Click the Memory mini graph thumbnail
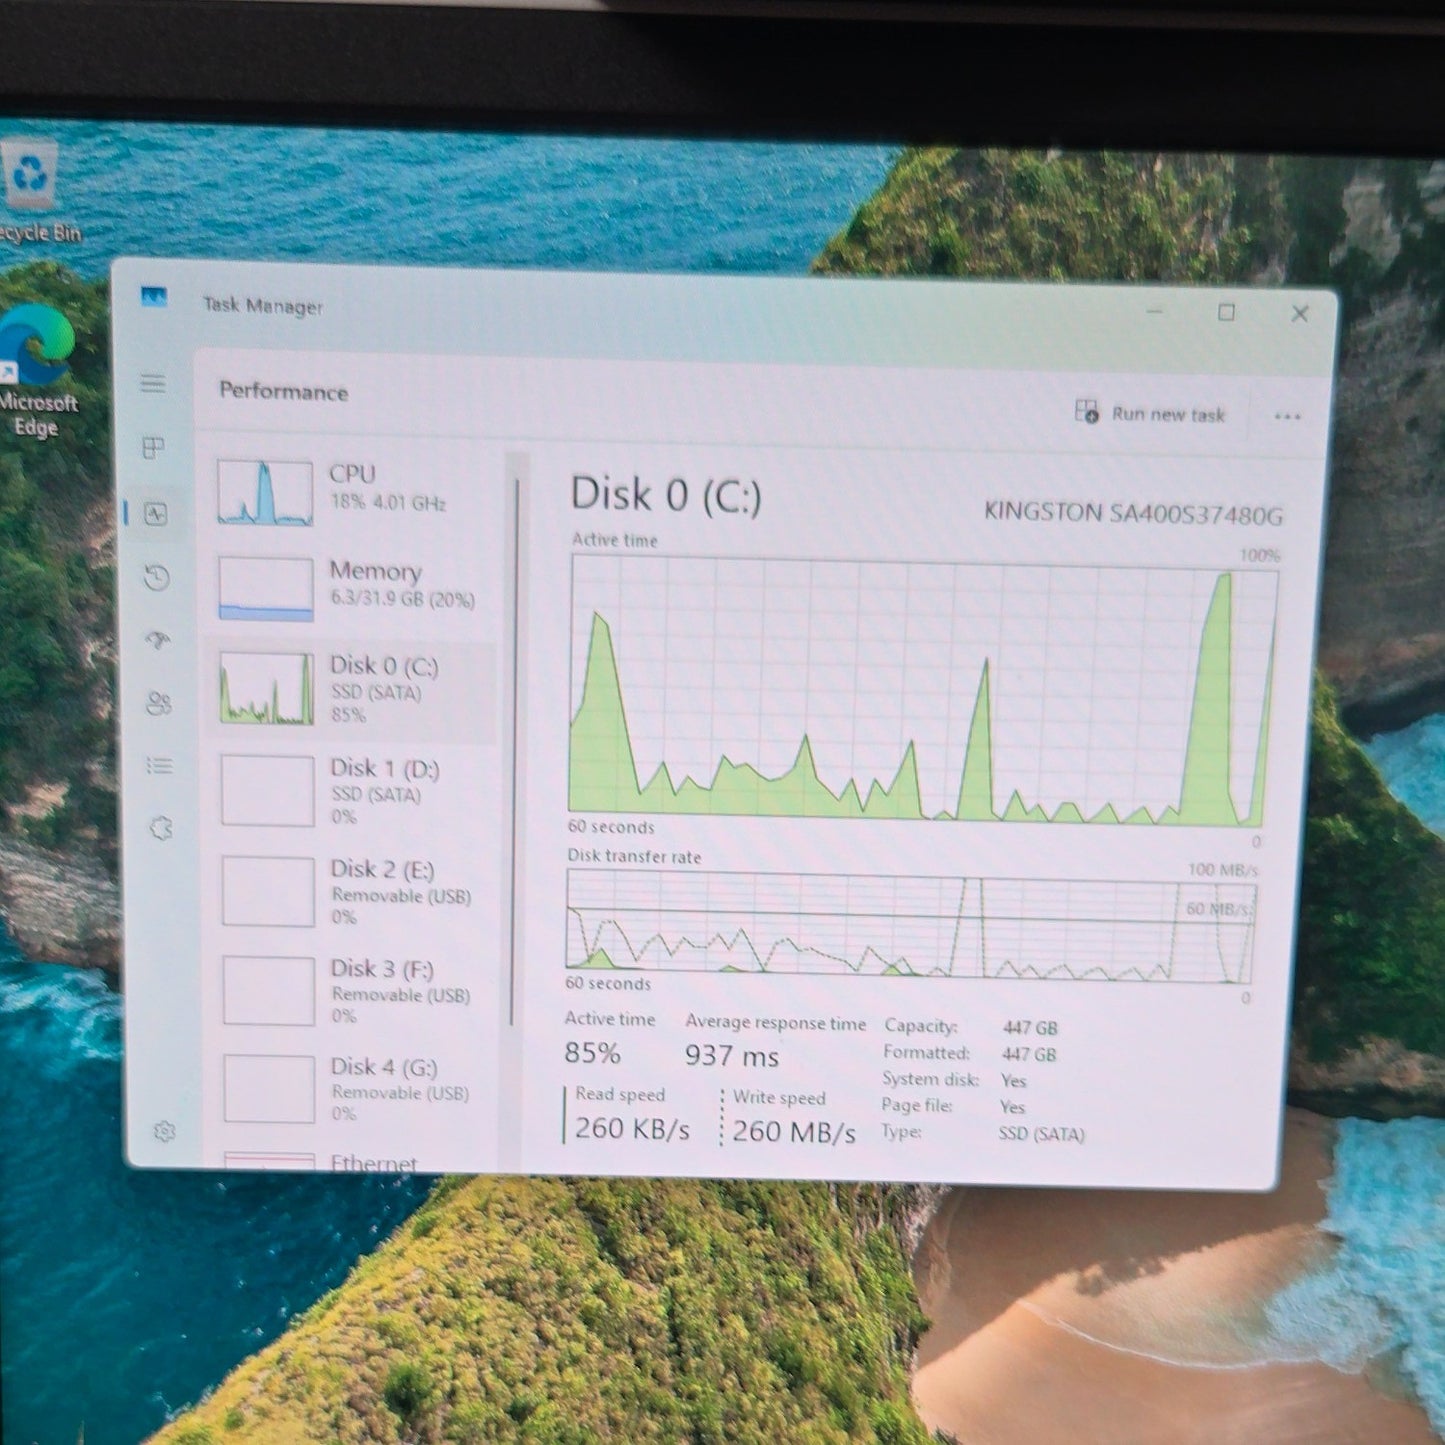 tap(266, 589)
